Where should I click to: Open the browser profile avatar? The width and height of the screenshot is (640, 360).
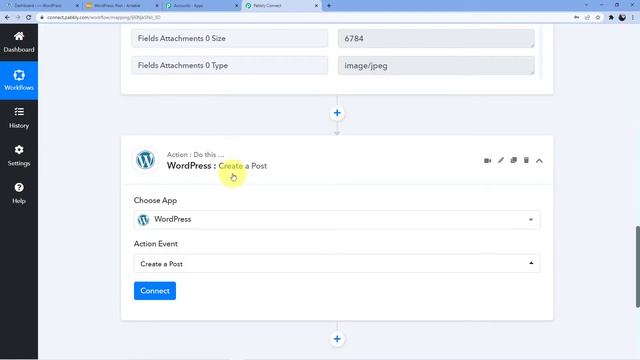tap(622, 18)
